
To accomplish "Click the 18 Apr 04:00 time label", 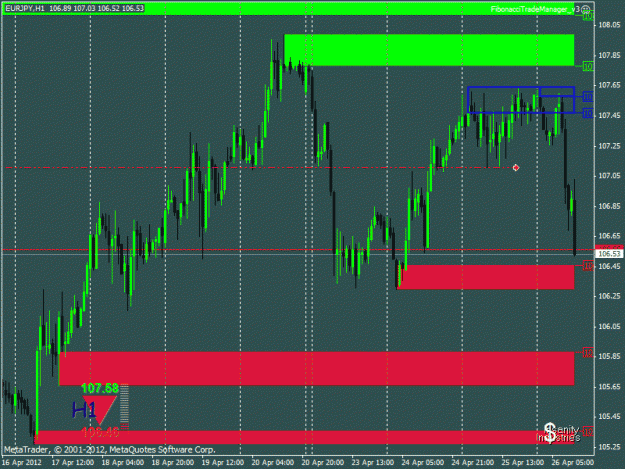I will coord(123,463).
